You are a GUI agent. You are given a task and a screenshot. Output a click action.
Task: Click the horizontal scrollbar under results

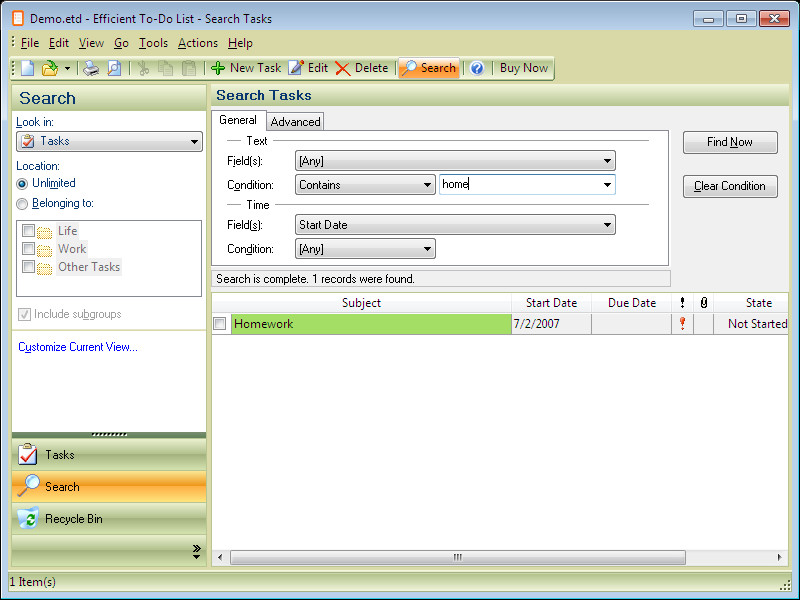coord(458,557)
